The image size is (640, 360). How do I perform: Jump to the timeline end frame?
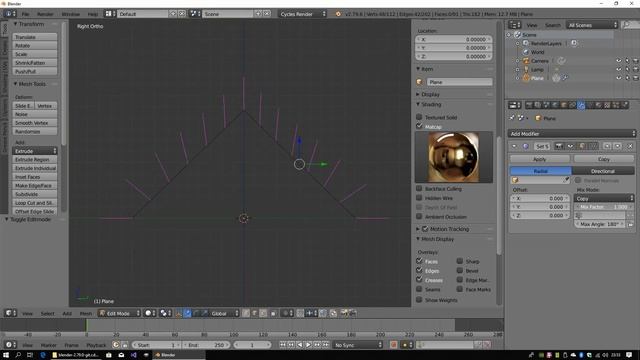coord(325,345)
